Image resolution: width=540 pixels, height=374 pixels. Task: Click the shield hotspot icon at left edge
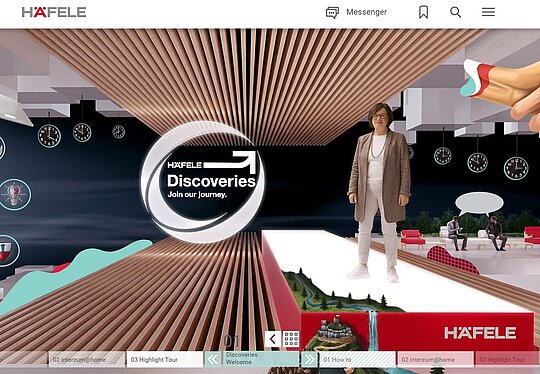(9, 251)
